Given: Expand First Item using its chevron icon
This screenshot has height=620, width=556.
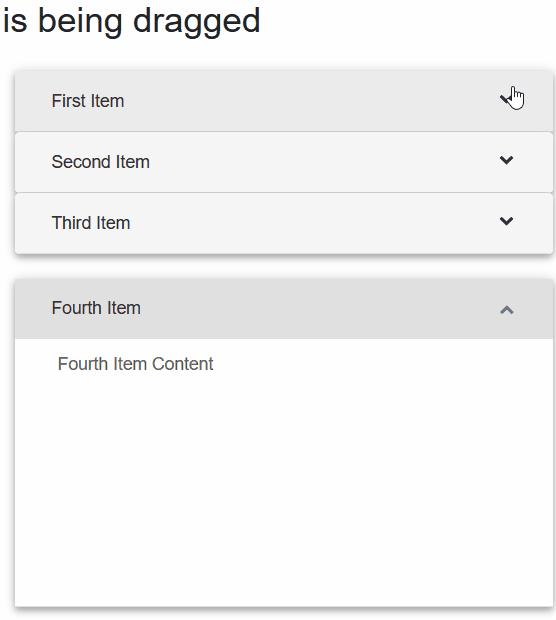Looking at the screenshot, I should pyautogui.click(x=506, y=99).
